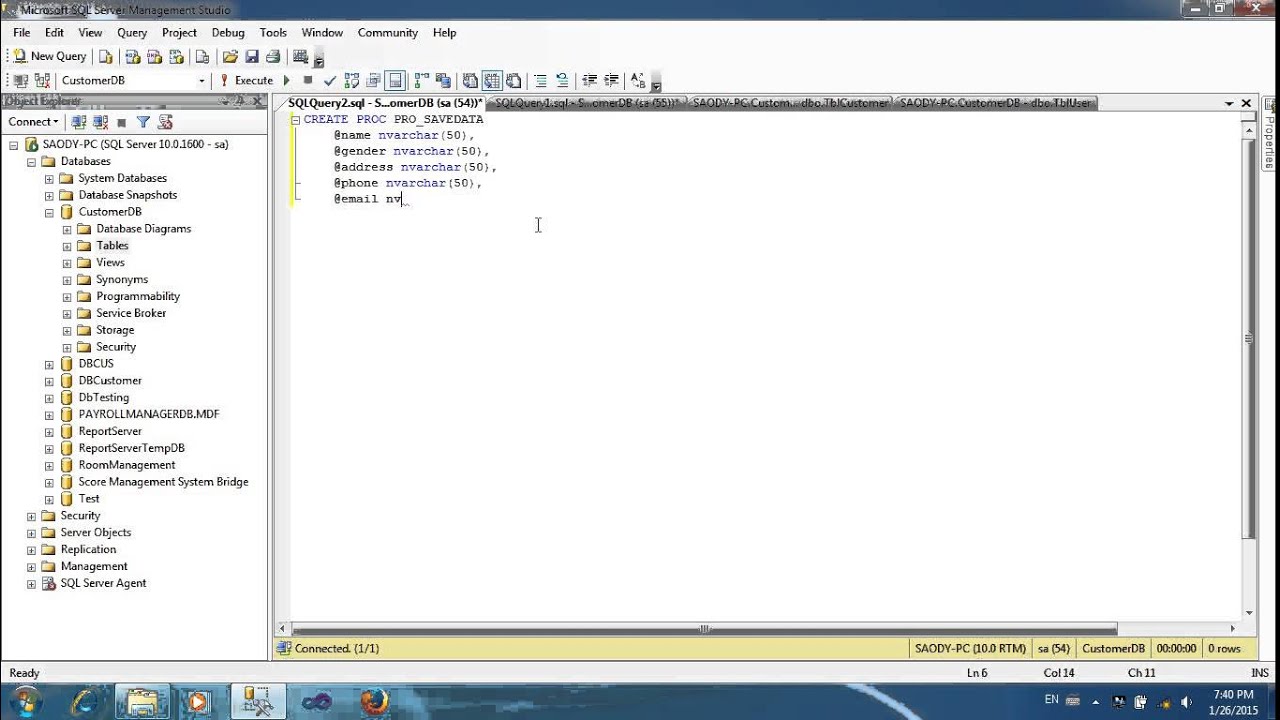Click Increase Indent toolbar icon

tap(611, 80)
